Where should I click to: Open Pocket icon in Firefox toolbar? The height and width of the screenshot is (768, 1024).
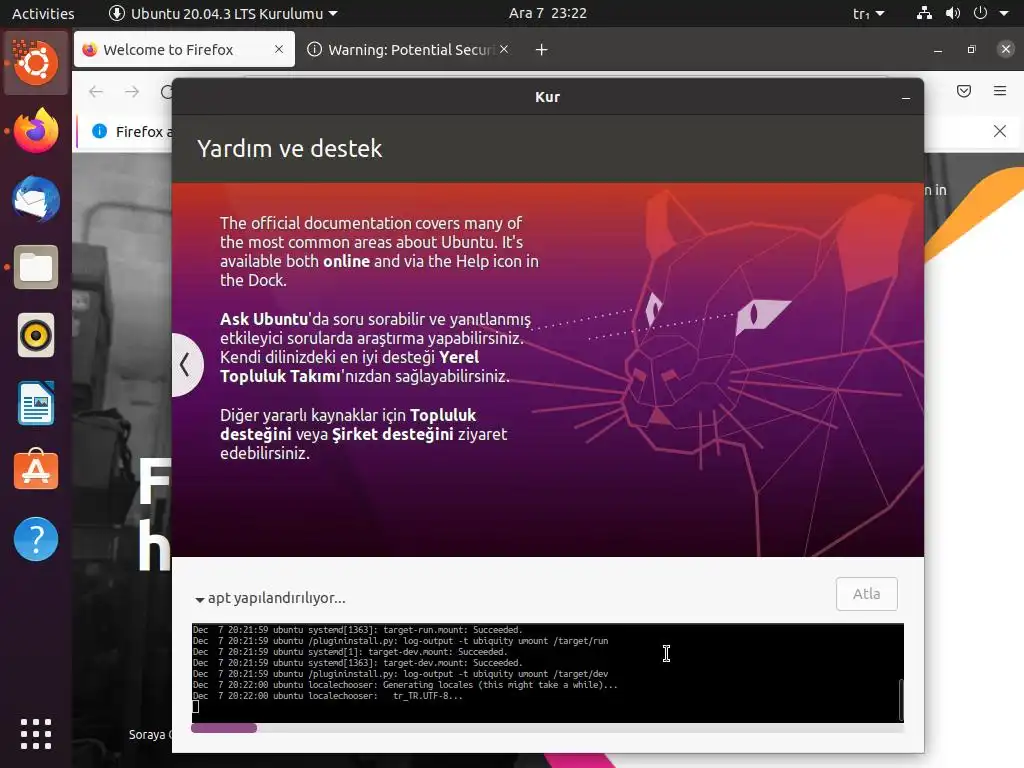click(964, 91)
